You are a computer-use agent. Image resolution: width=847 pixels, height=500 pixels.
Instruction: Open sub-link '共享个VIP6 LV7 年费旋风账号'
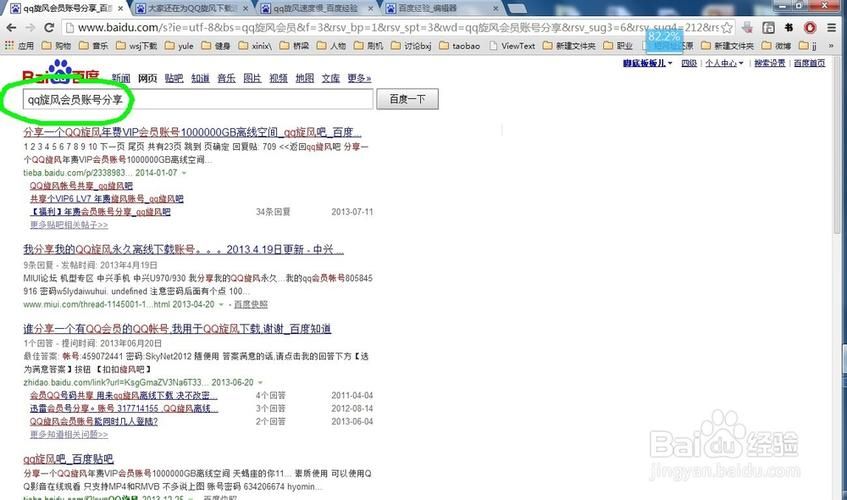pyautogui.click(x=106, y=199)
